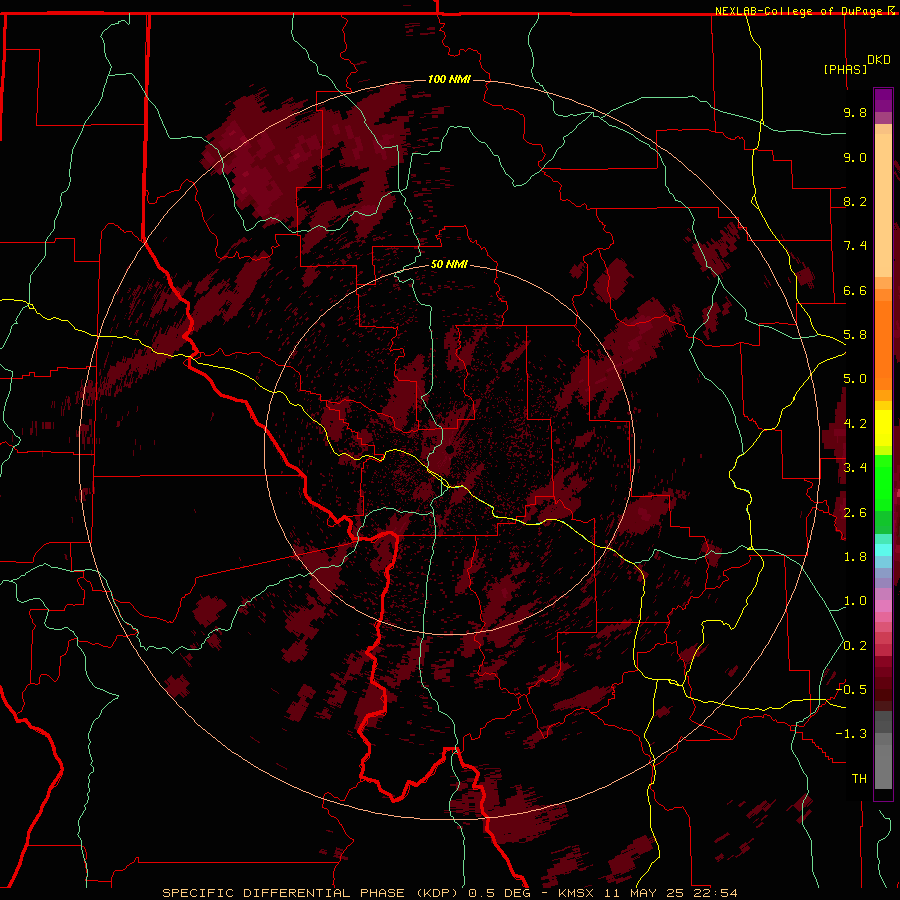Click the pink segment of the color bar
Viewport: 900px width, 900px height.
point(883,606)
